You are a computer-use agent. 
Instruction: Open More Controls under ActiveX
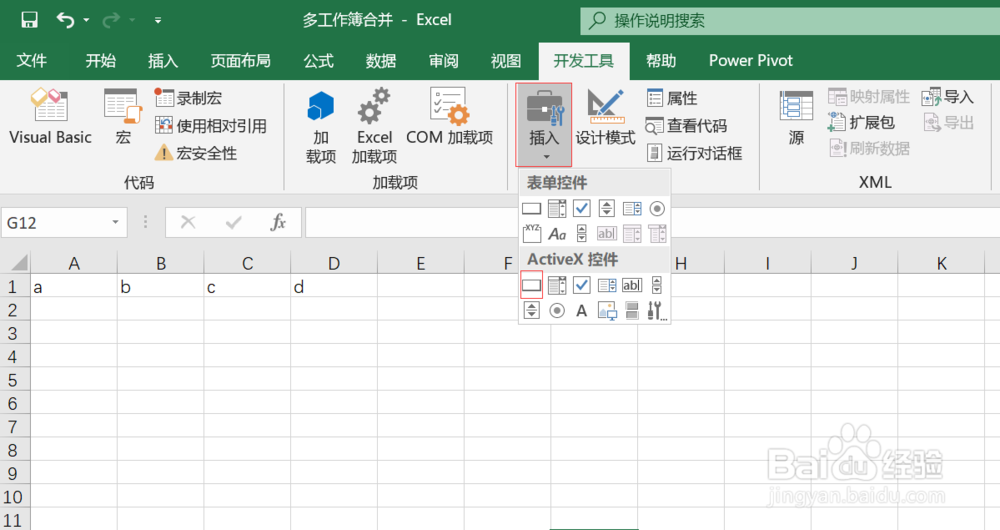point(657,311)
